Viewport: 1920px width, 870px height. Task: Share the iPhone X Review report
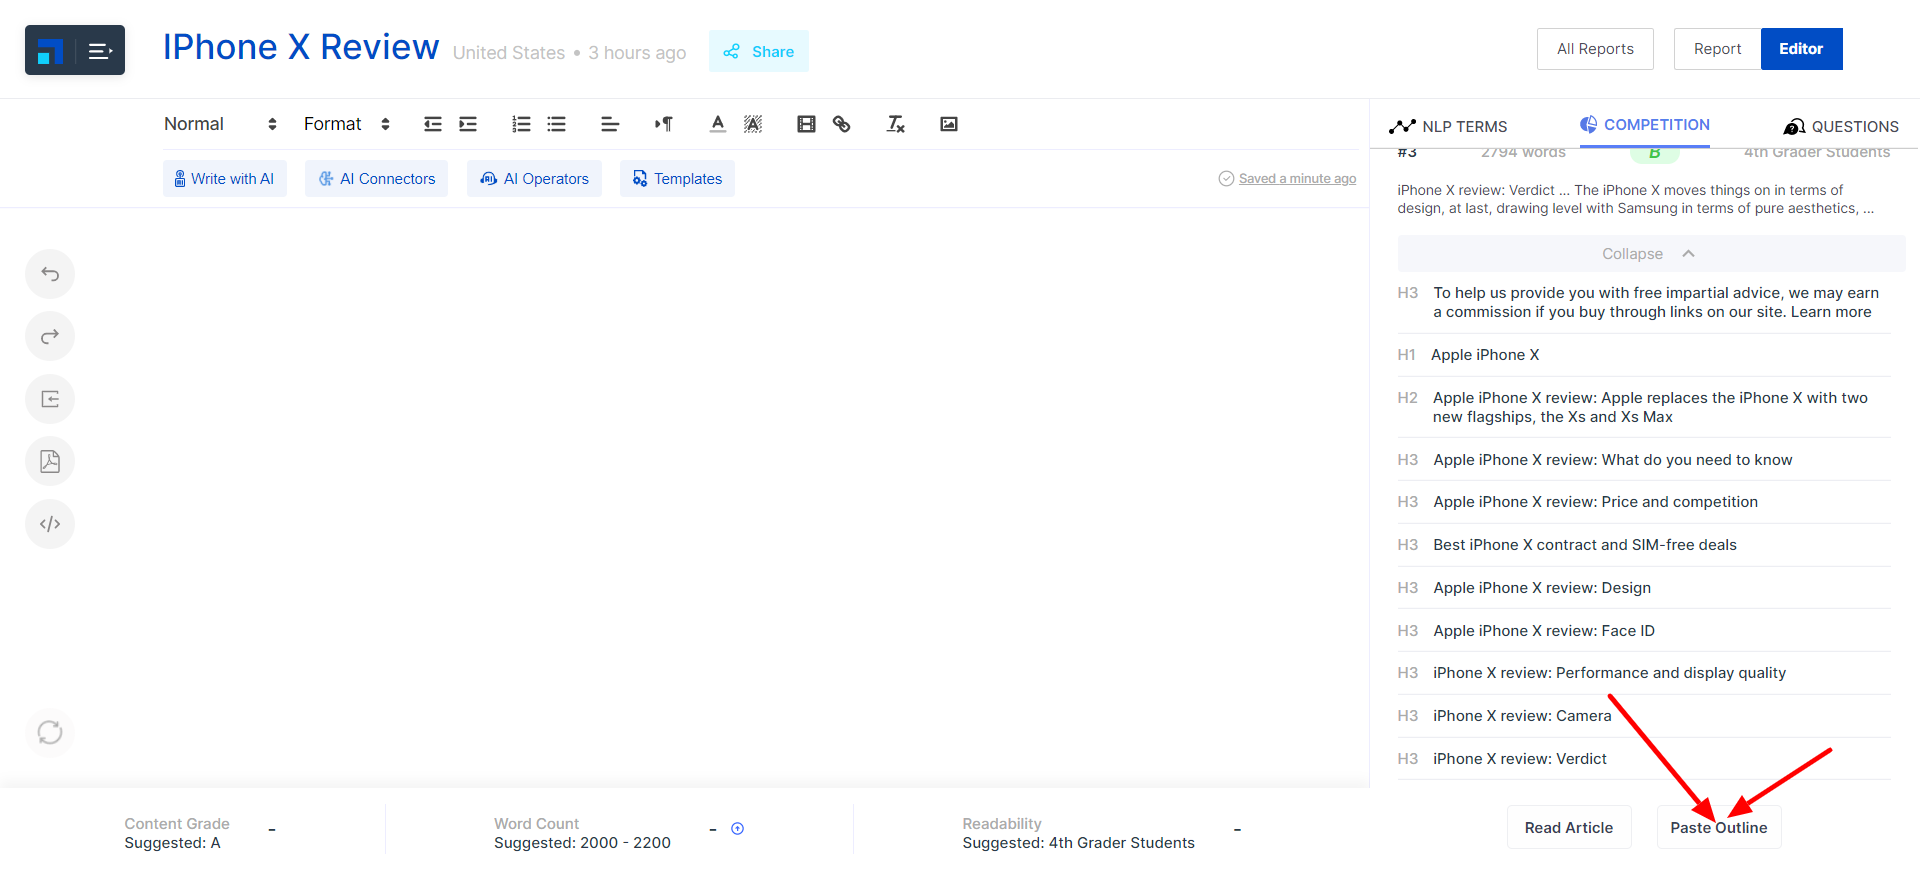coord(759,51)
